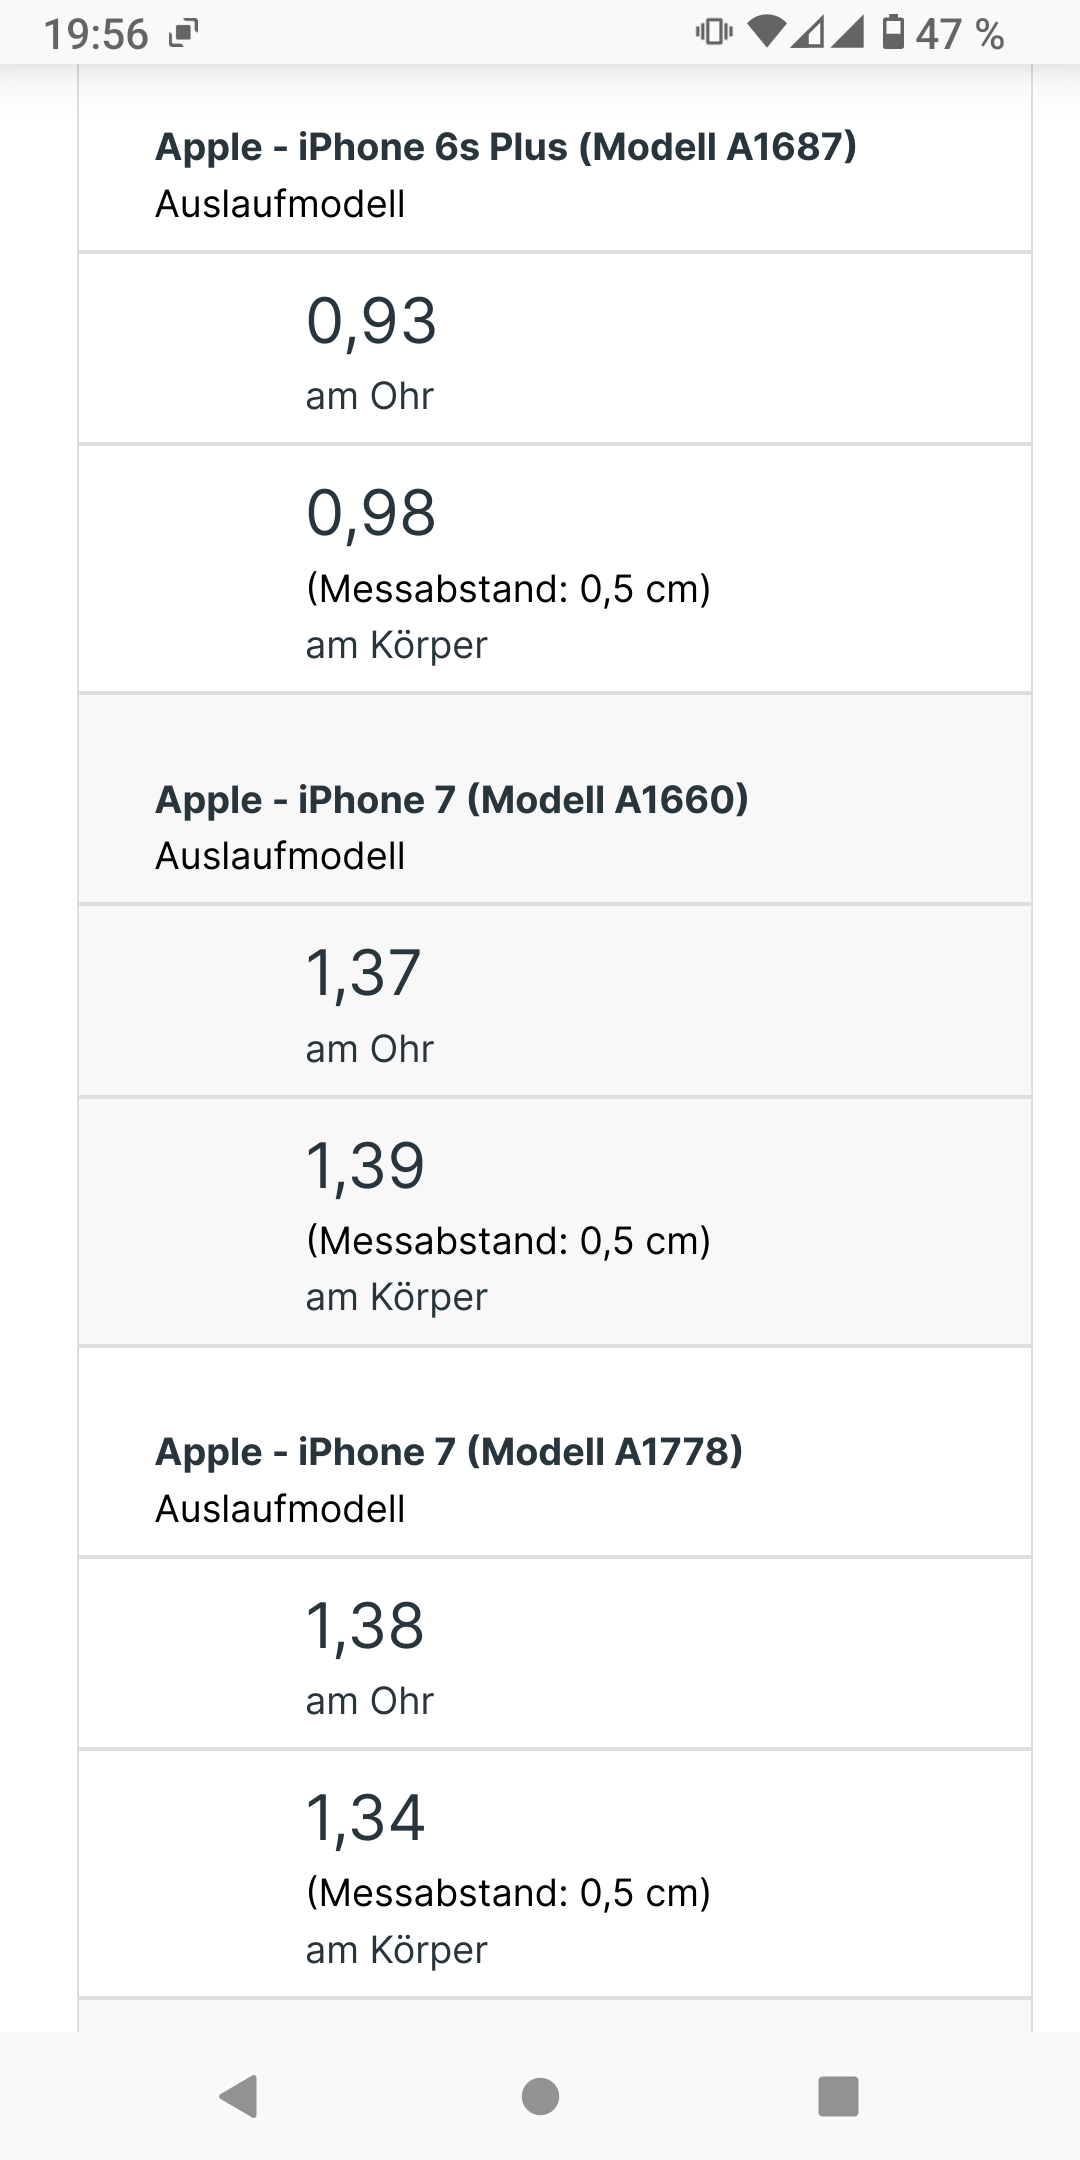Viewport: 1080px width, 2160px height.
Task: Tap the Android back navigation button
Action: pos(239,2096)
